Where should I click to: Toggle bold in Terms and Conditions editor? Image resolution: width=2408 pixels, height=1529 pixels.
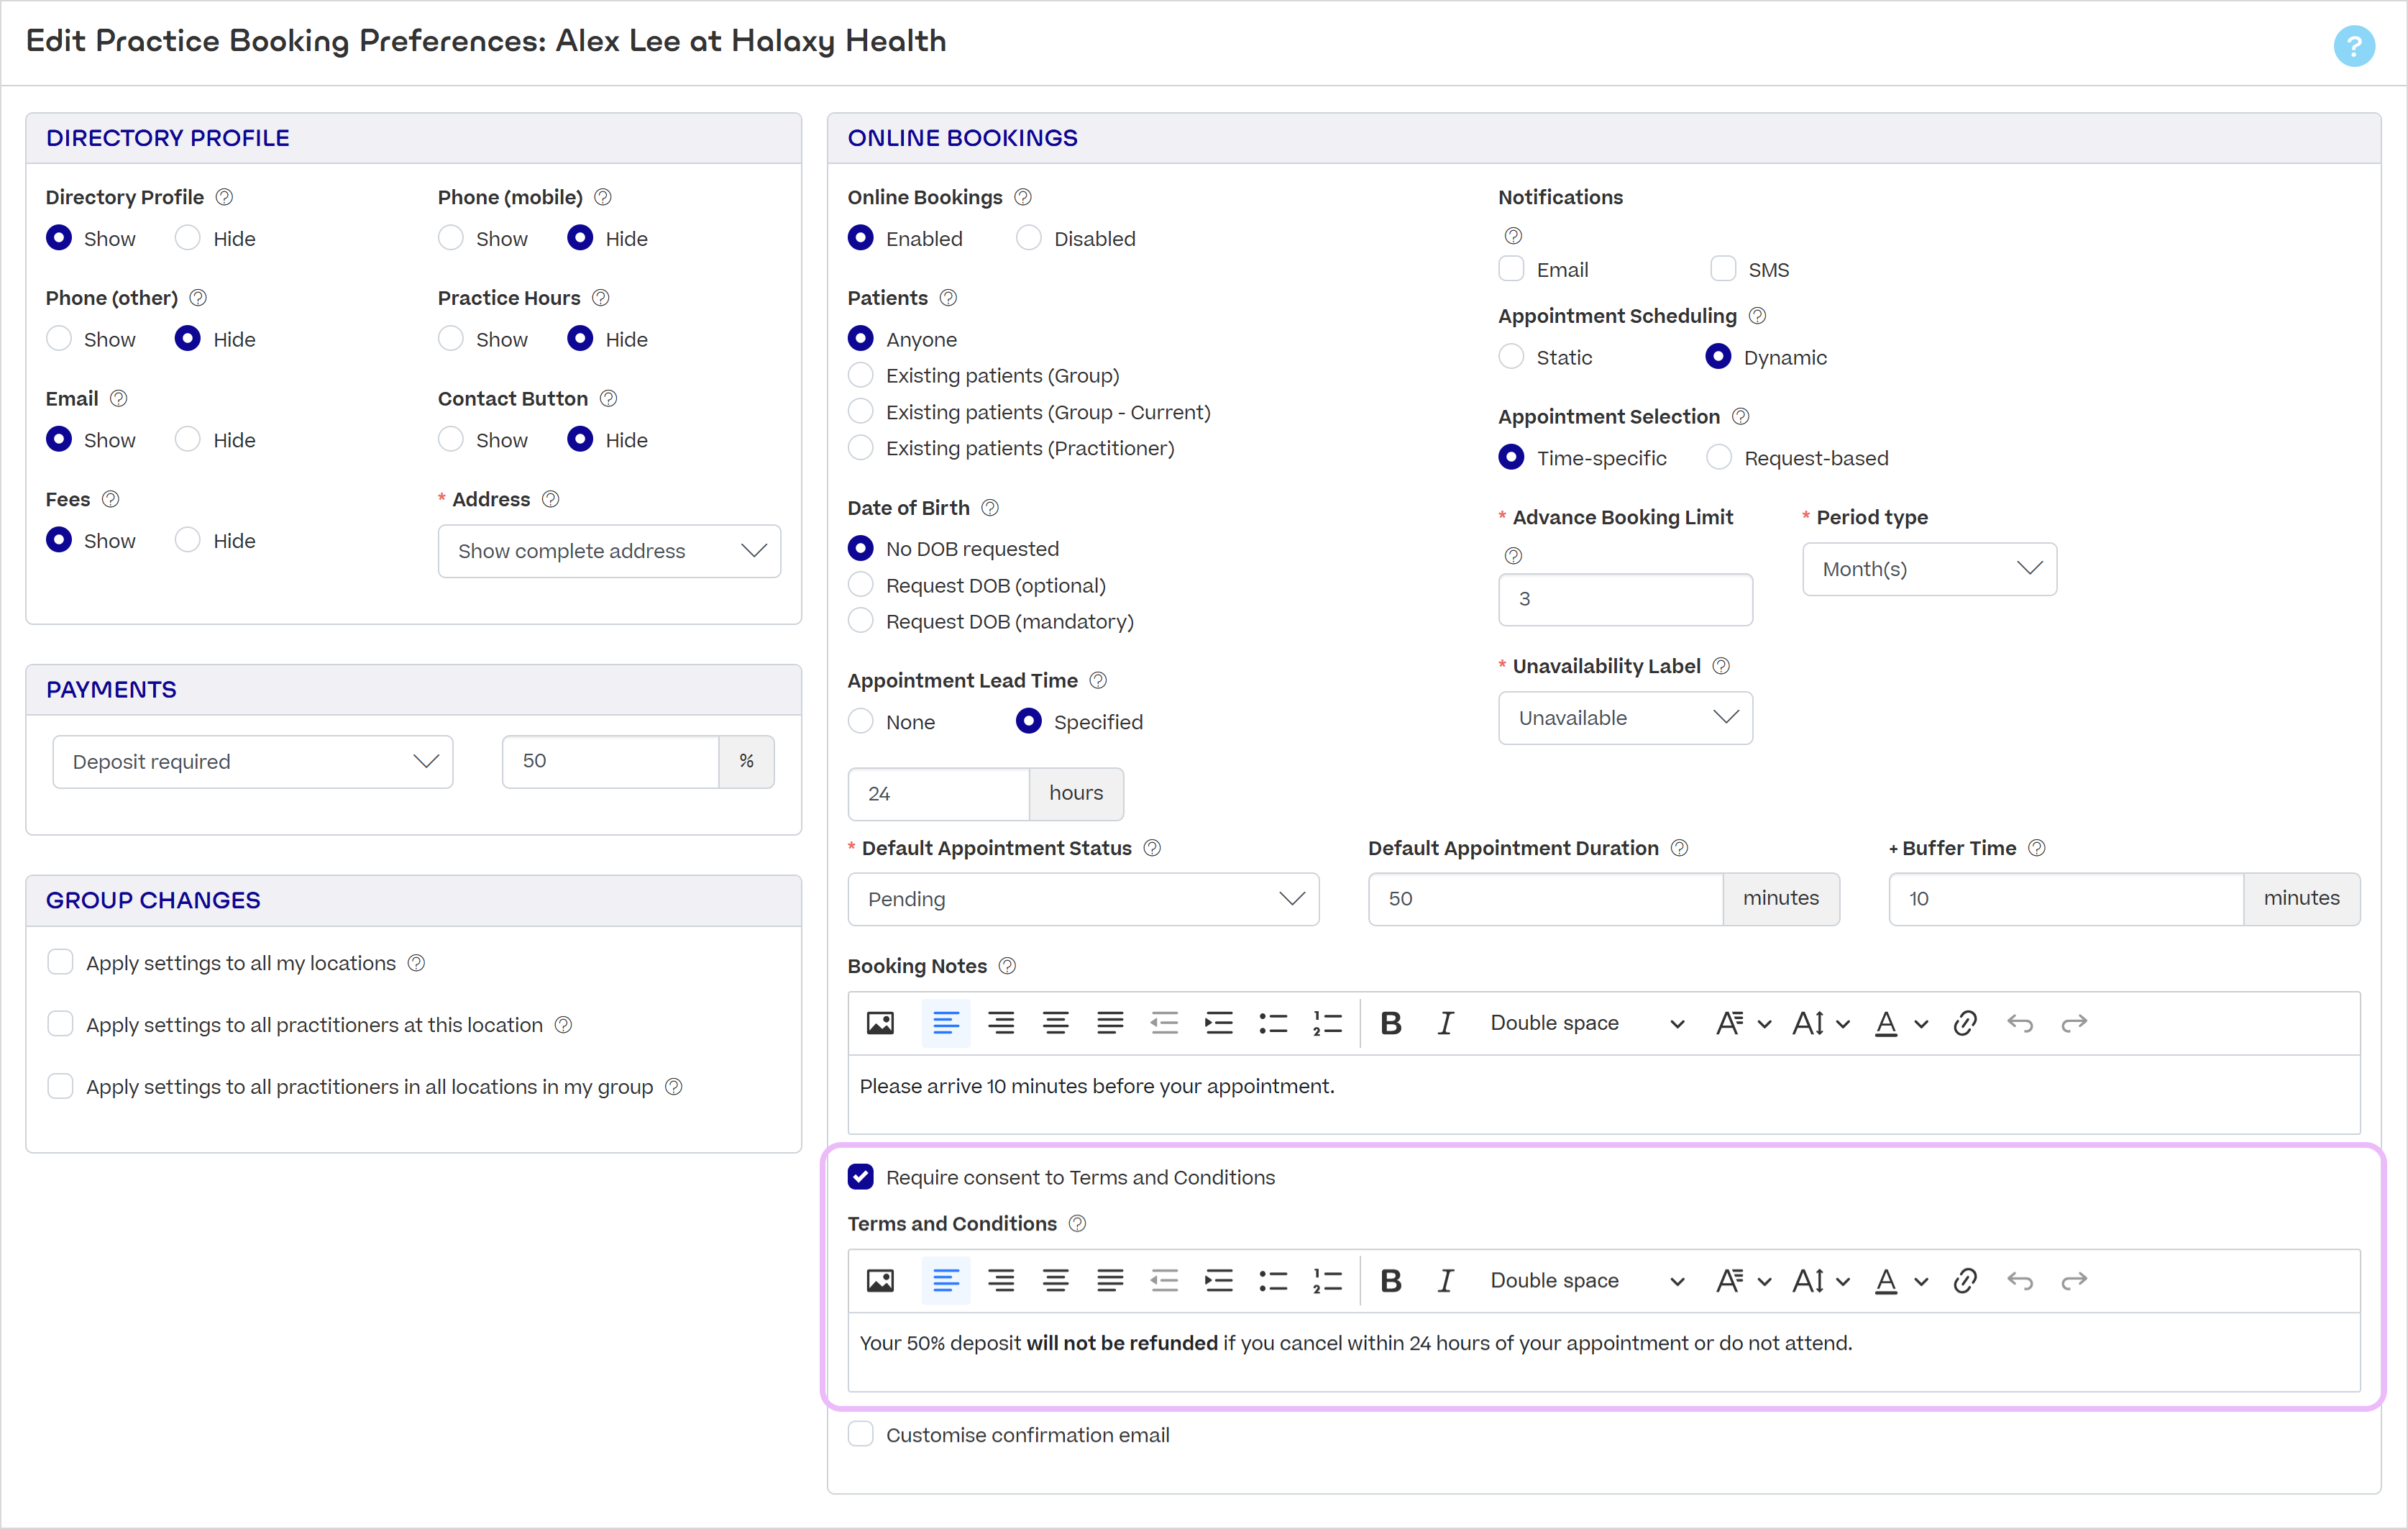[x=1390, y=1281]
